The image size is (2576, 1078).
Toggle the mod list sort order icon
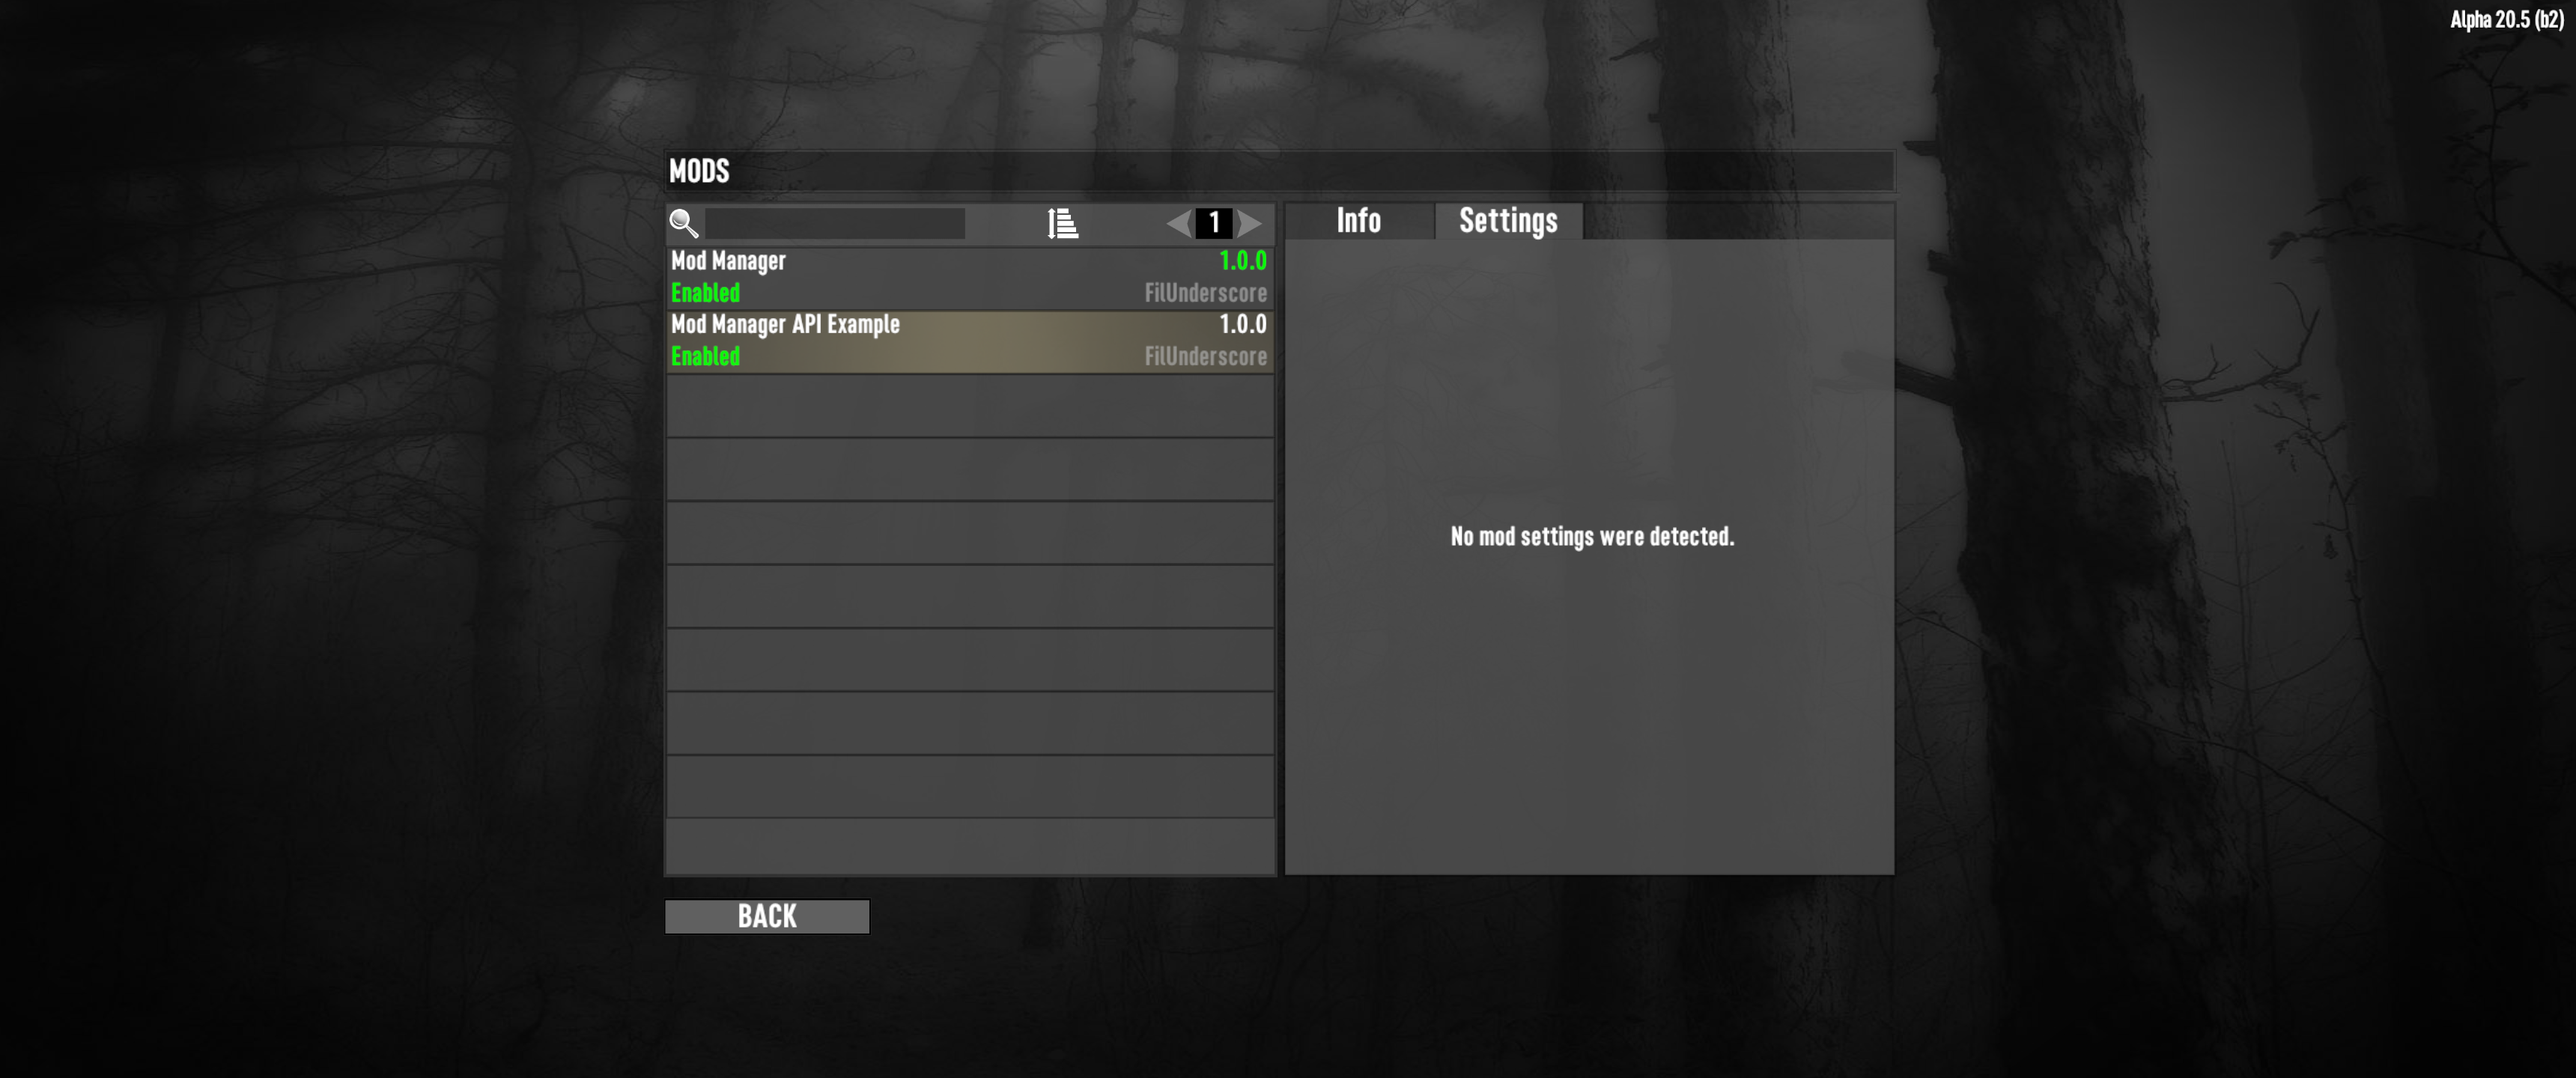(x=1062, y=223)
